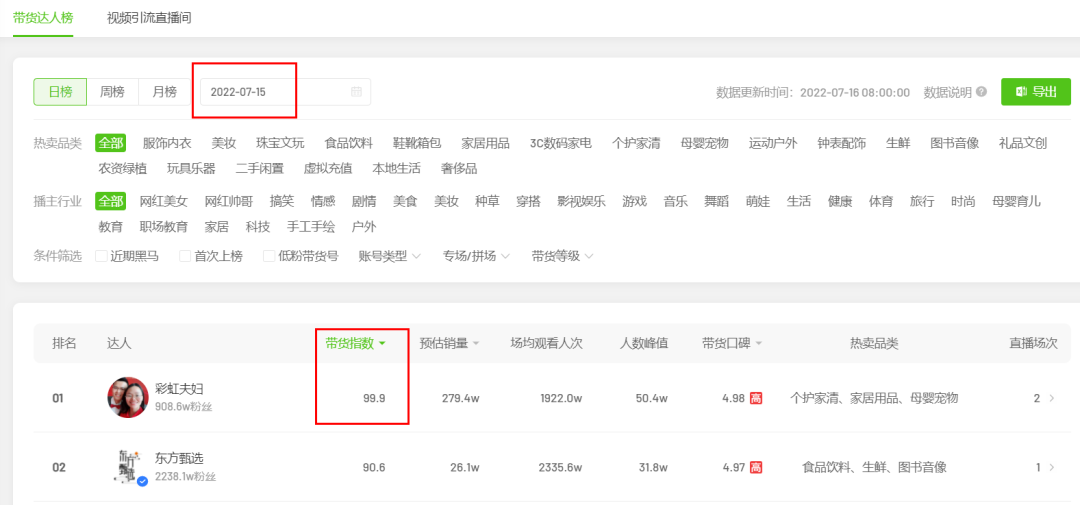Open 彩虹夫妇 livestream details arrow
The image size is (1080, 505).
pyautogui.click(x=1051, y=398)
